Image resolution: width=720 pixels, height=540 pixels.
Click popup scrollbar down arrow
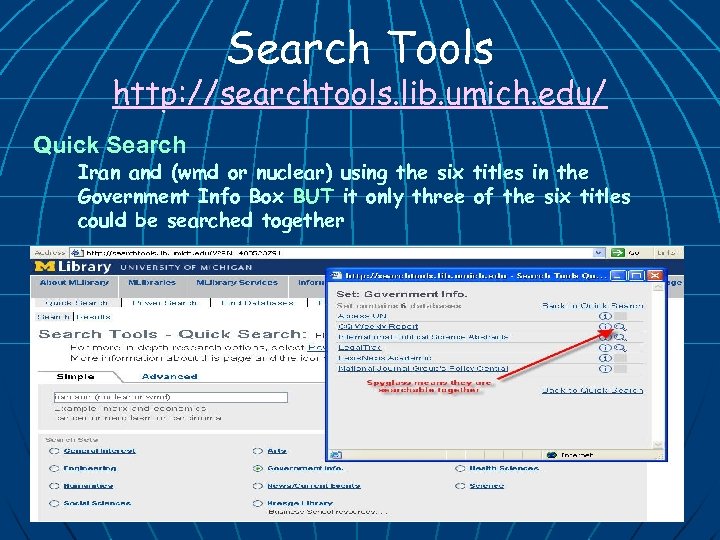click(x=658, y=444)
